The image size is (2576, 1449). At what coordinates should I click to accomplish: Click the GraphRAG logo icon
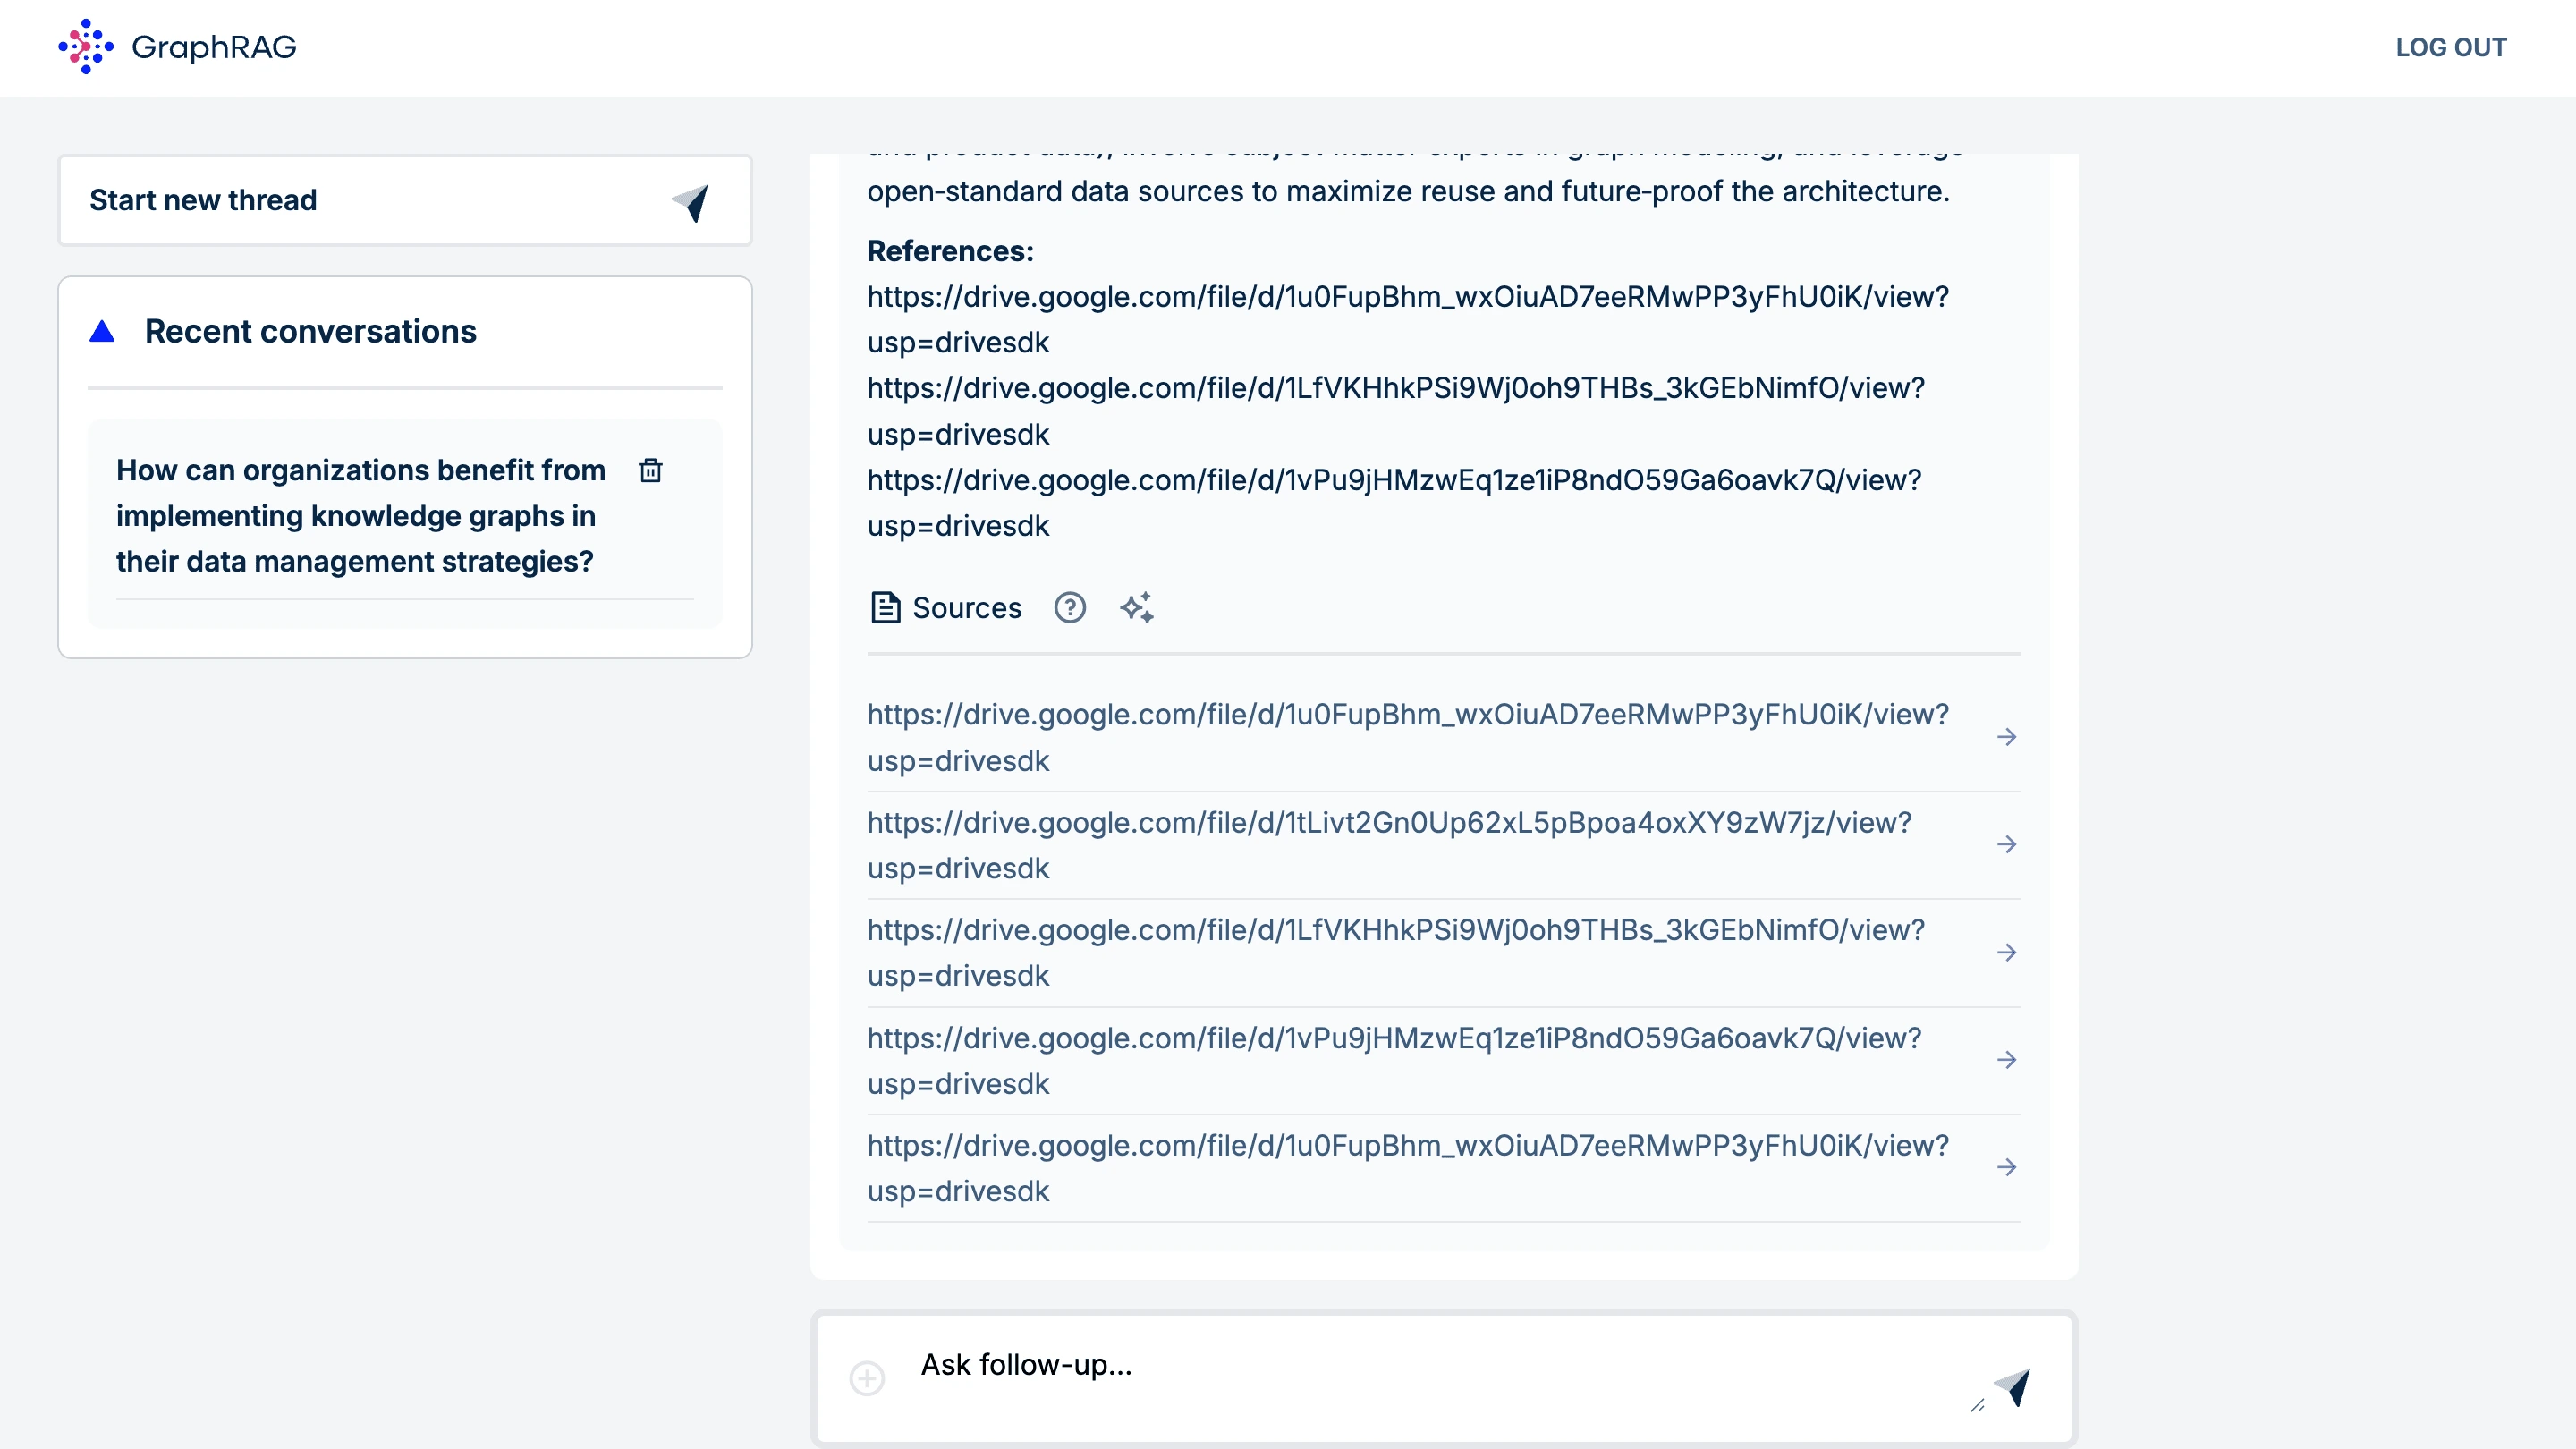(86, 46)
